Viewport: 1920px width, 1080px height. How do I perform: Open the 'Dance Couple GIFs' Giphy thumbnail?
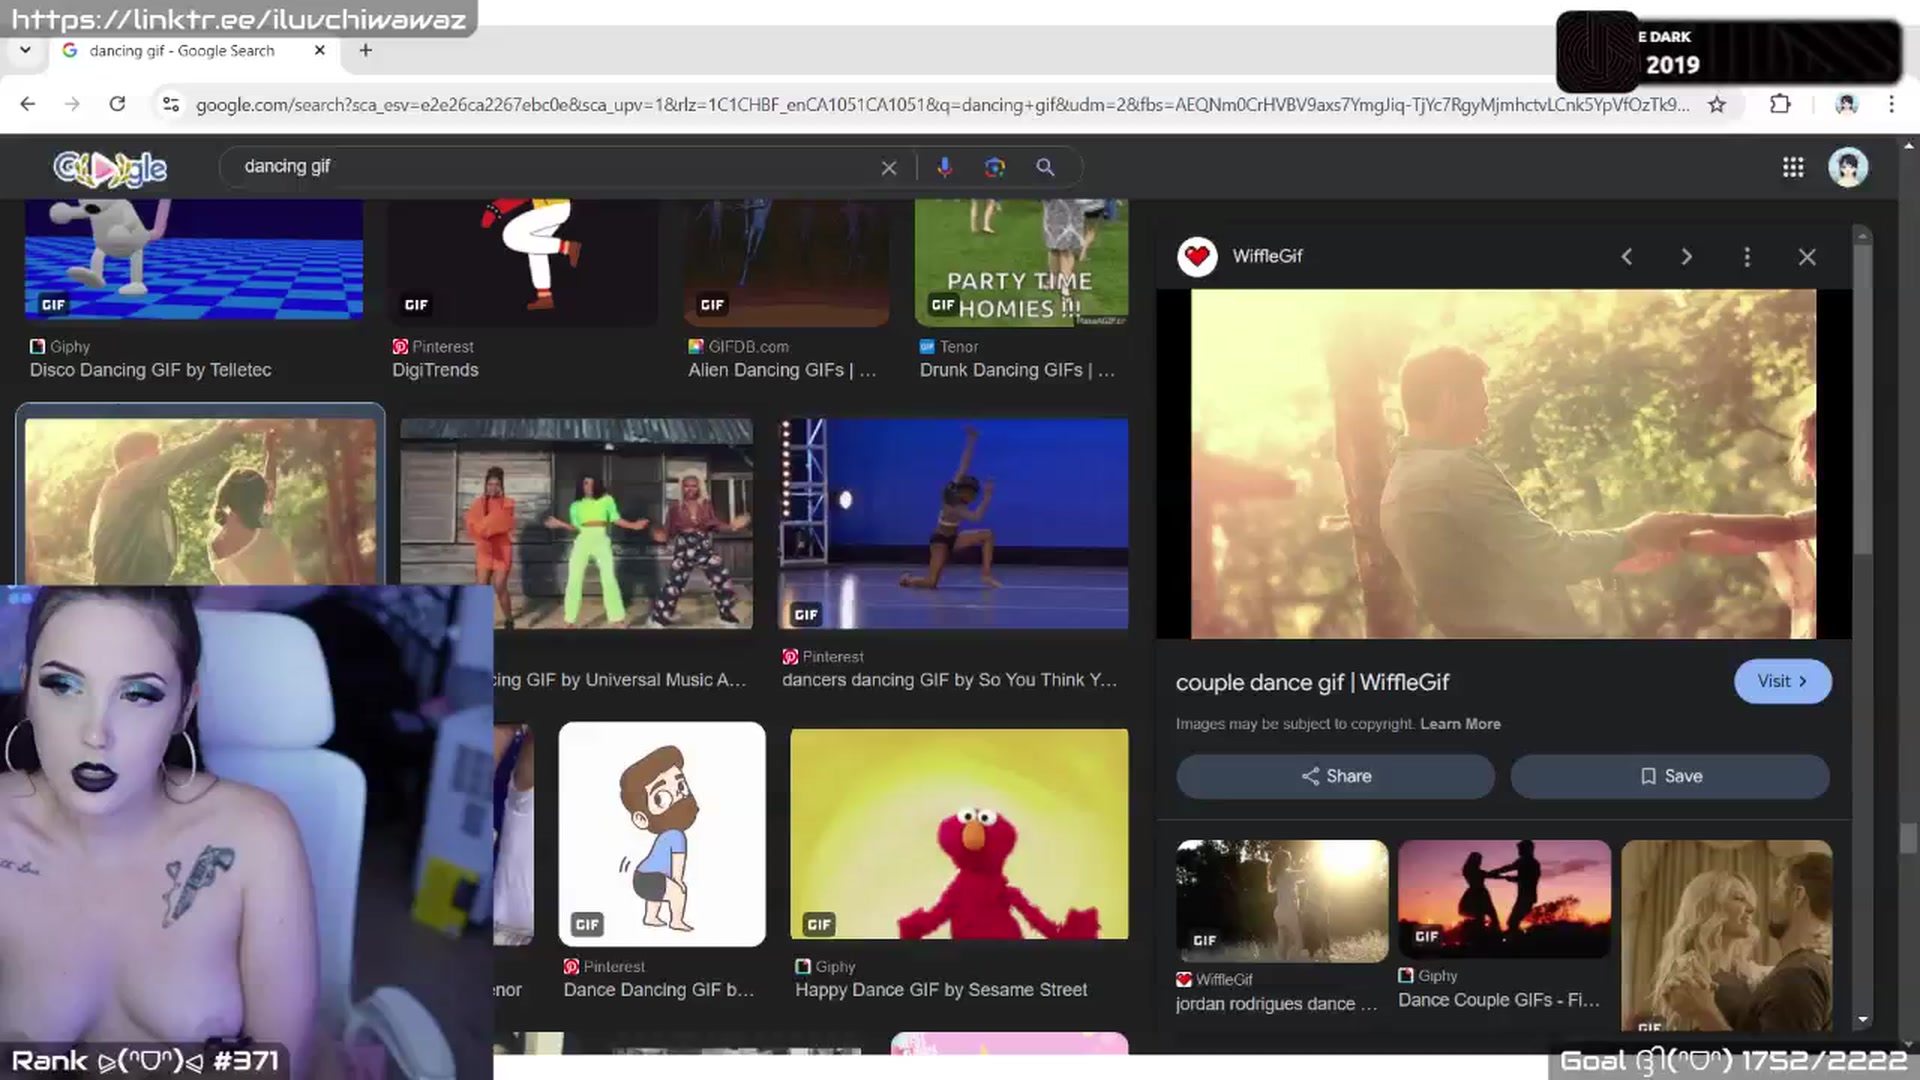pyautogui.click(x=1504, y=899)
